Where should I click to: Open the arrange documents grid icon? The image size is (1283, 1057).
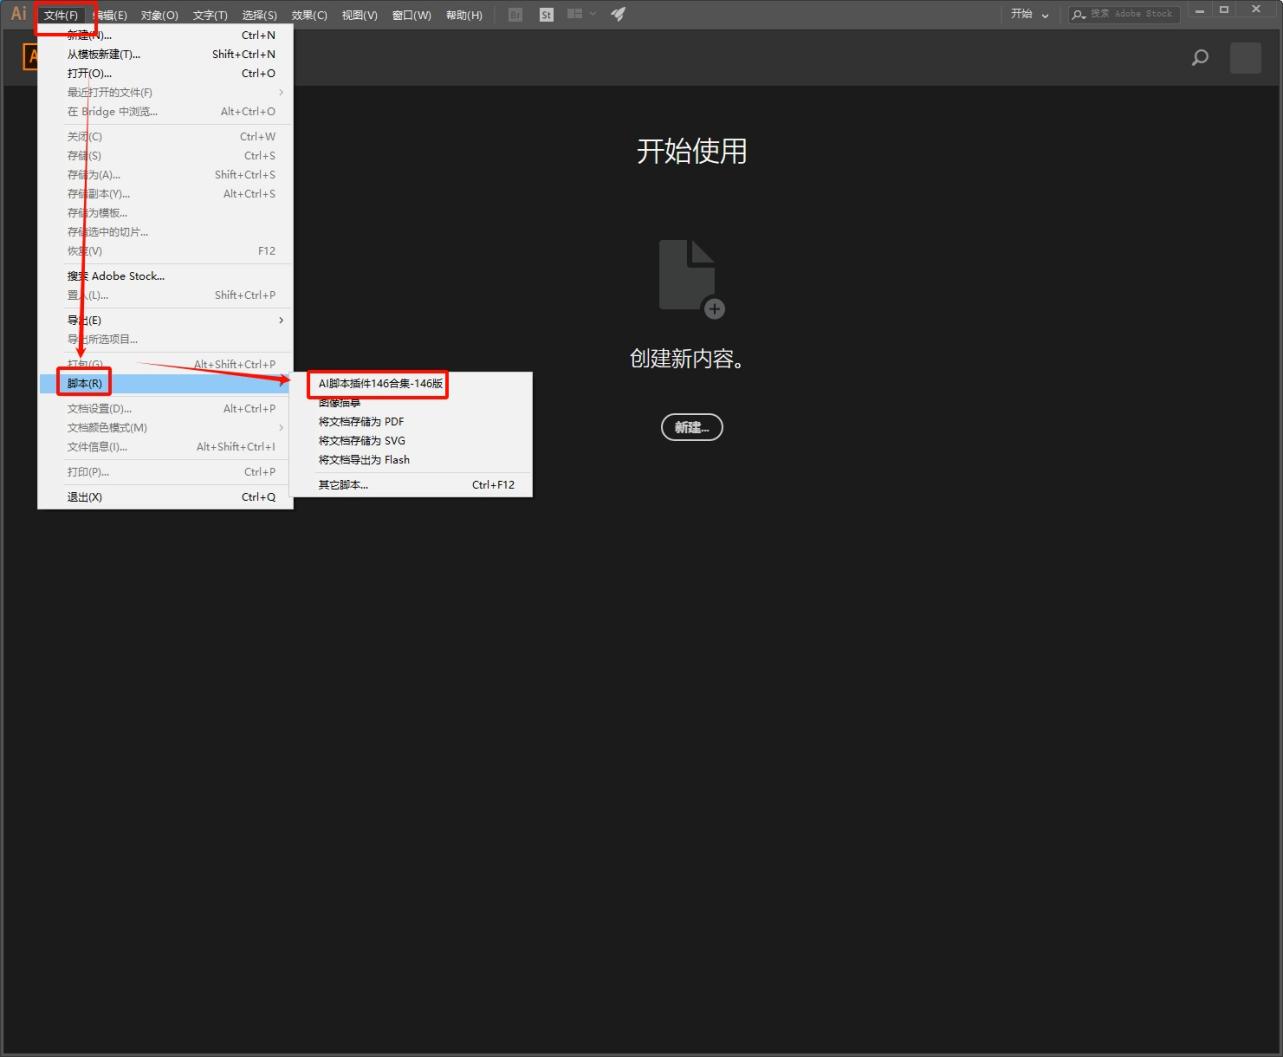click(x=575, y=14)
